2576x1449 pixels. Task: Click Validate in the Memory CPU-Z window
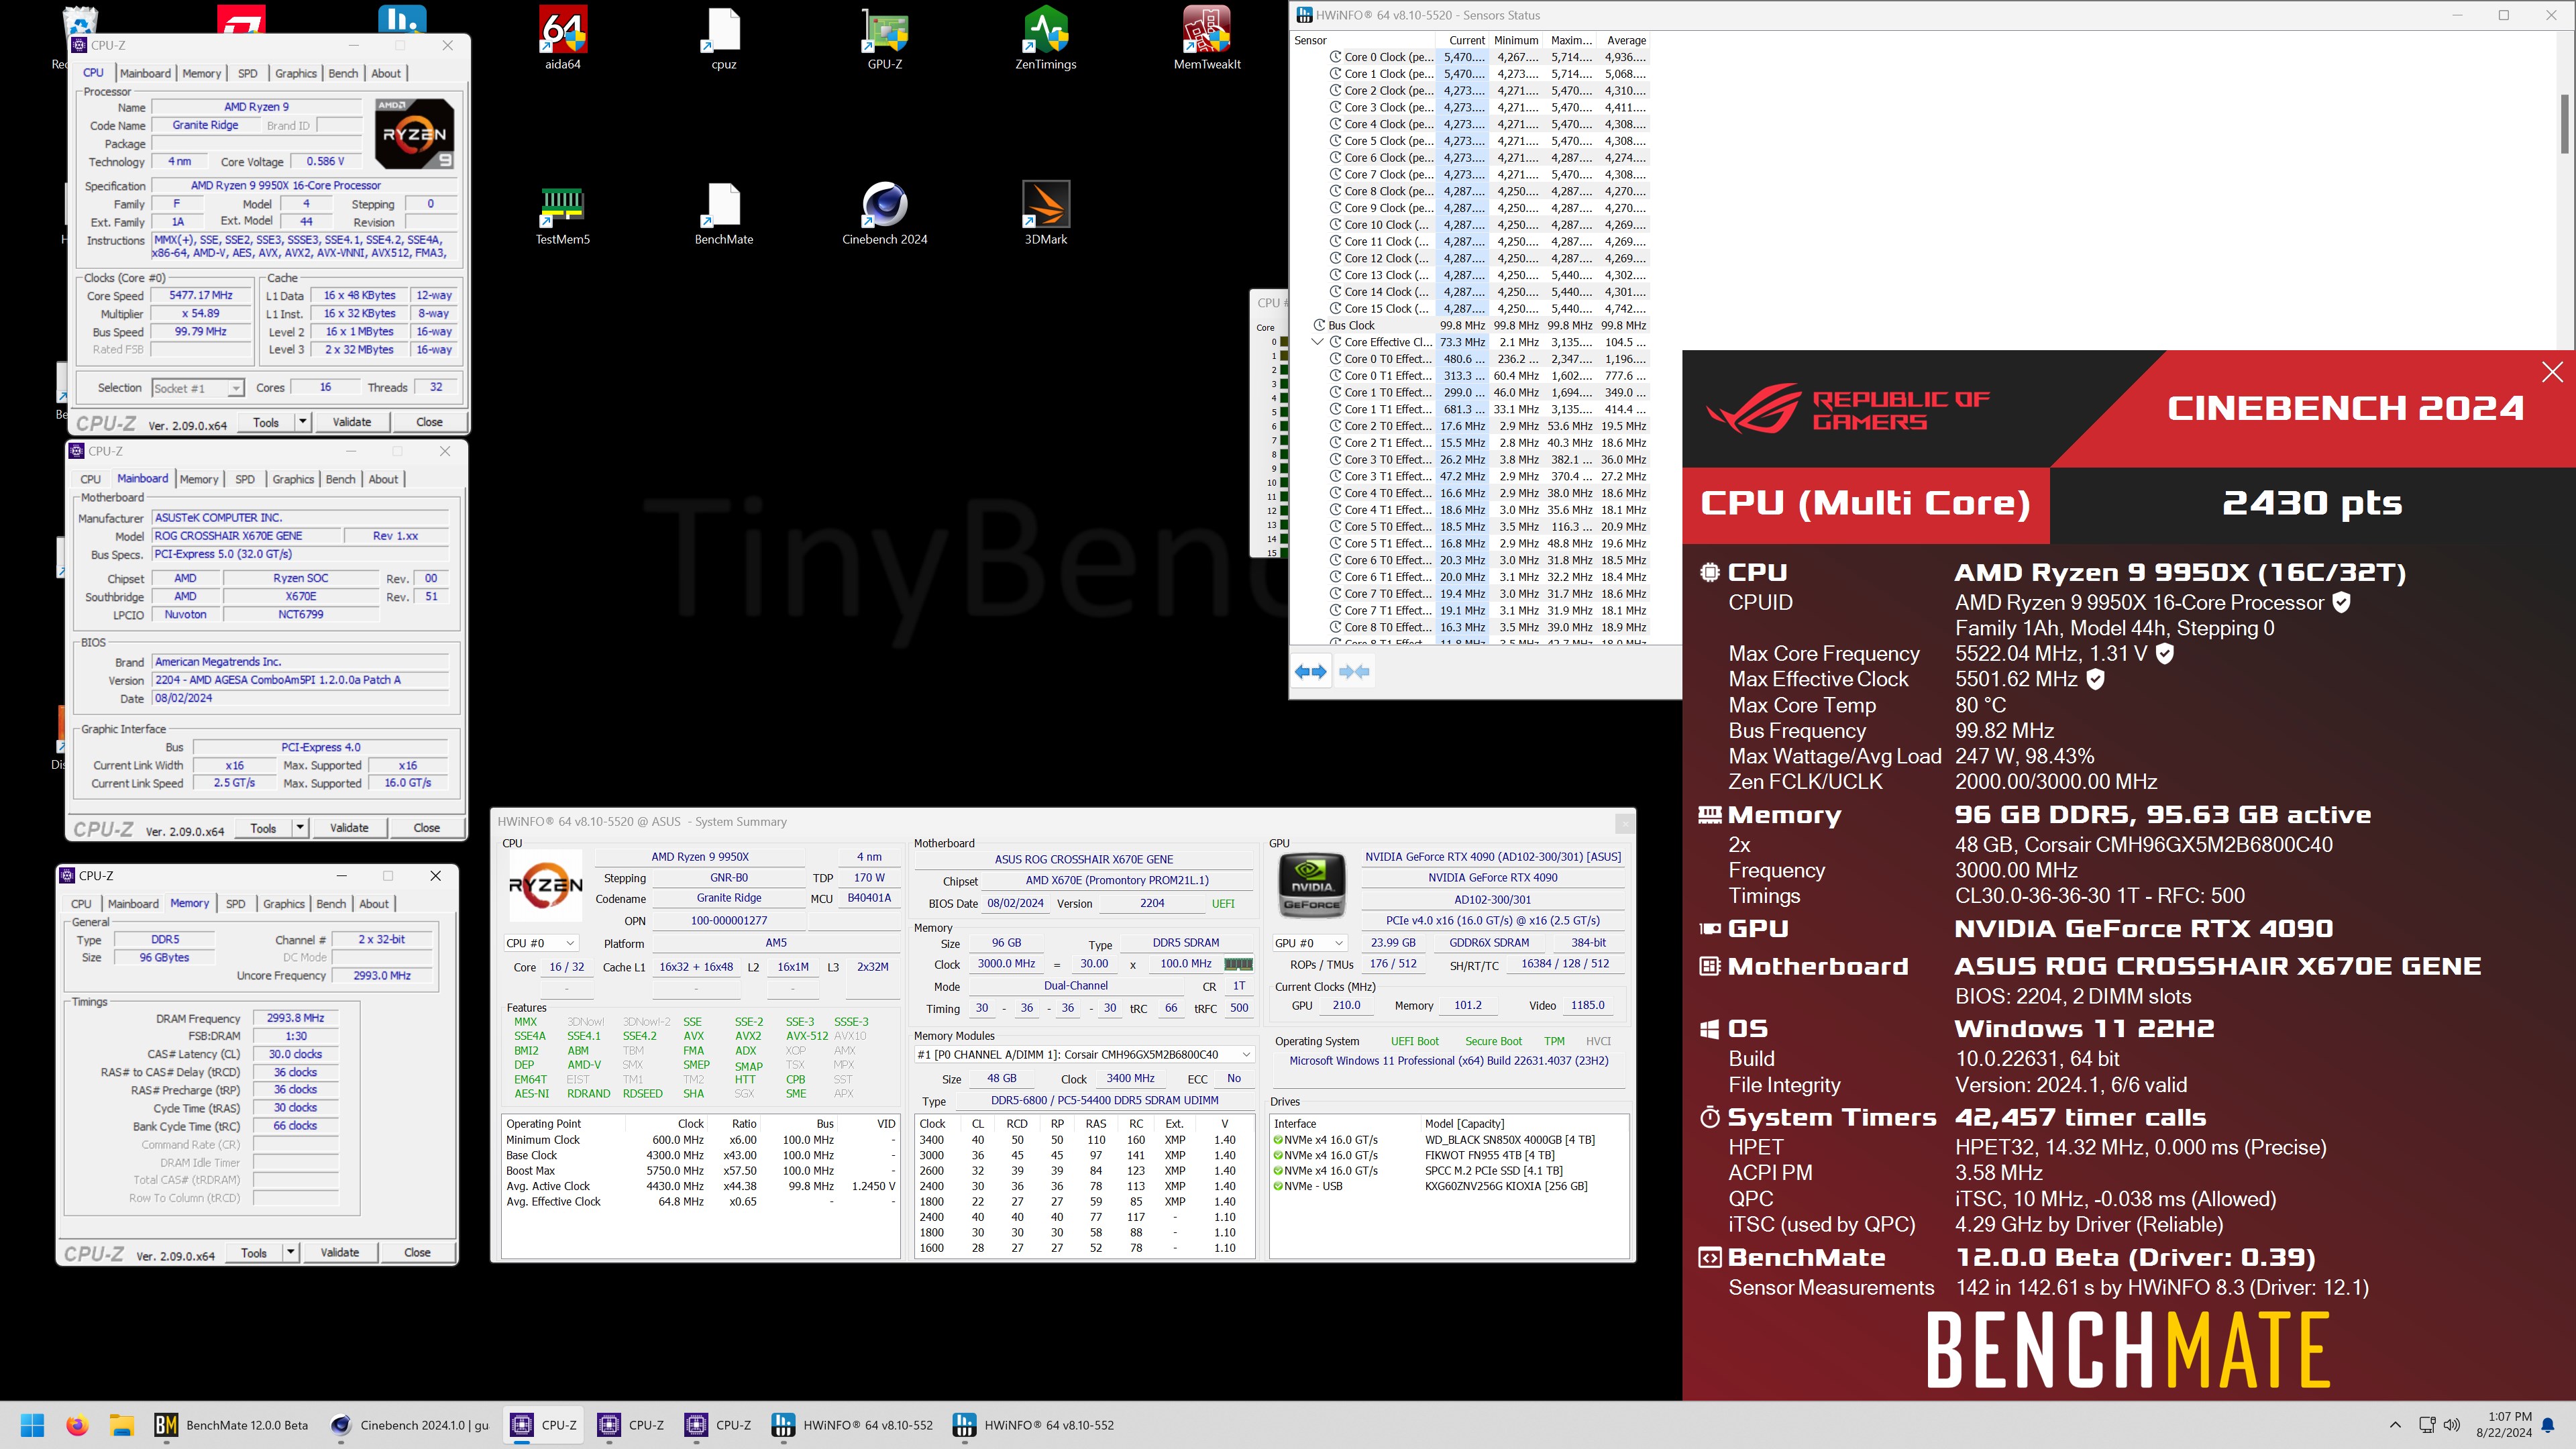[339, 1252]
